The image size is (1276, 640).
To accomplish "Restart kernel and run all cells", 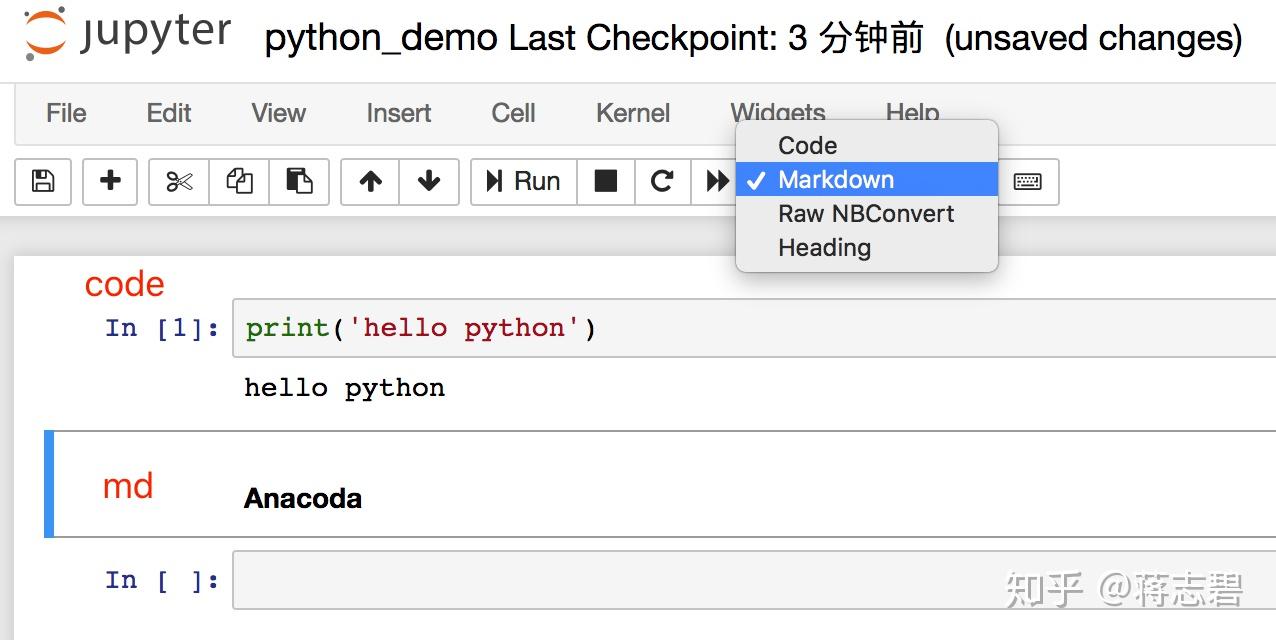I will coord(716,181).
